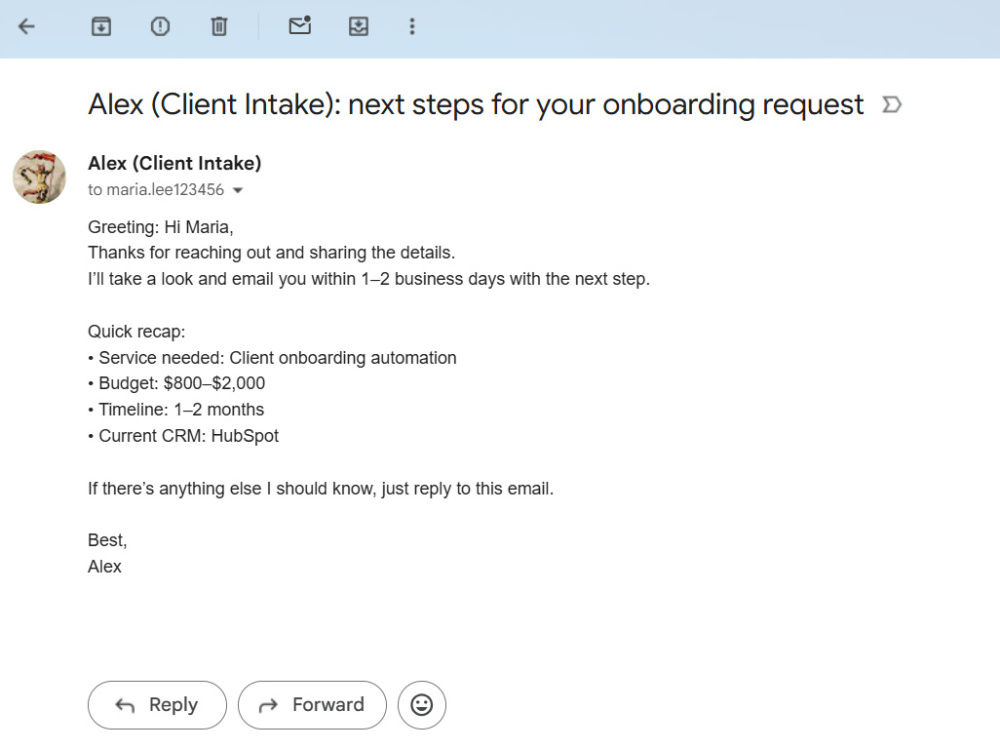The image size is (1000, 750).
Task: Go back to inbox with the back arrow
Action: click(26, 26)
